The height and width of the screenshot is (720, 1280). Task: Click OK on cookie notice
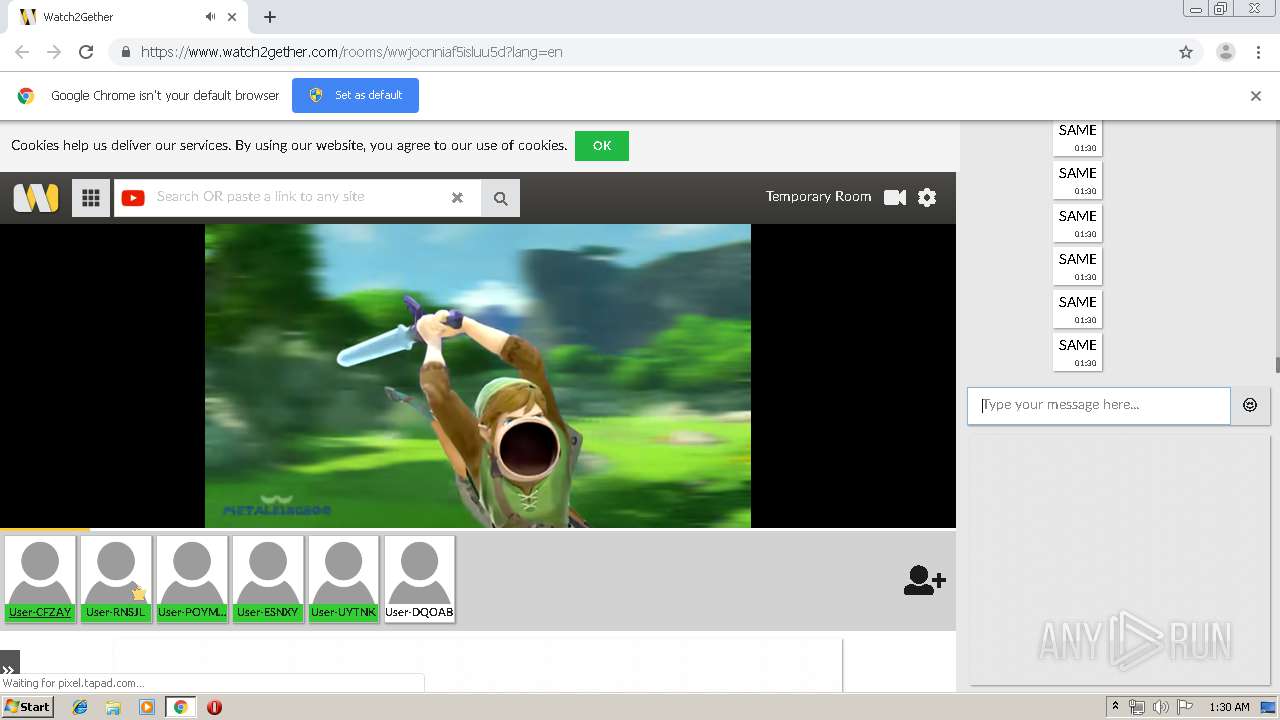pos(602,146)
